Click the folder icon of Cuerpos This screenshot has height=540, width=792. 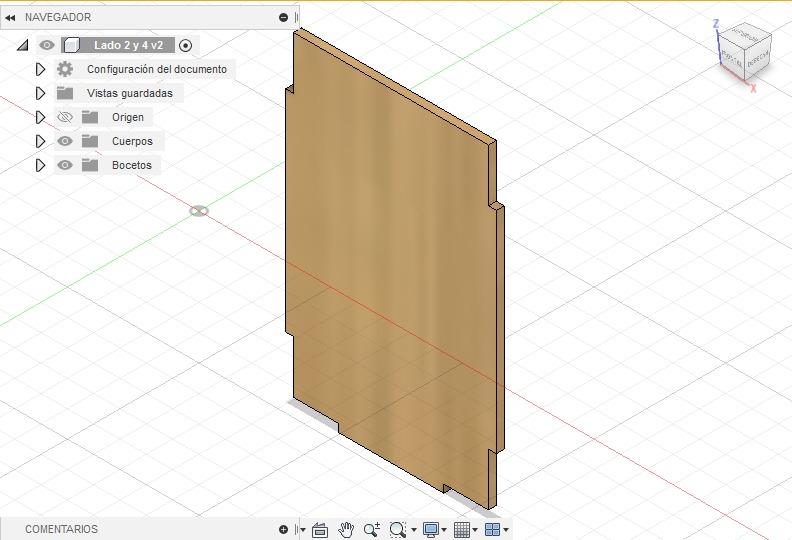(x=90, y=140)
